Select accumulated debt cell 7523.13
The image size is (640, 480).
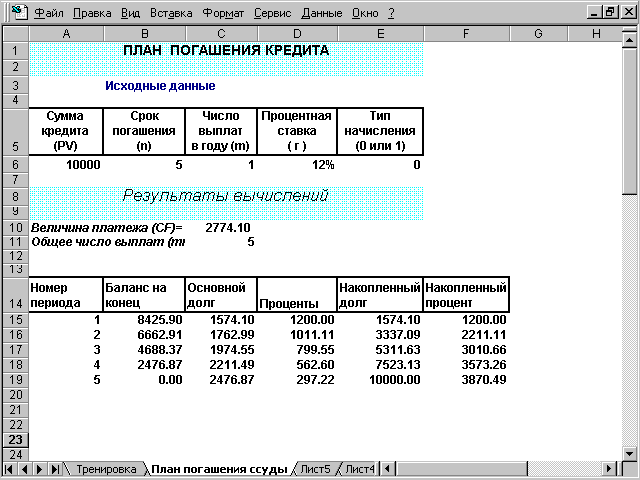(381, 365)
